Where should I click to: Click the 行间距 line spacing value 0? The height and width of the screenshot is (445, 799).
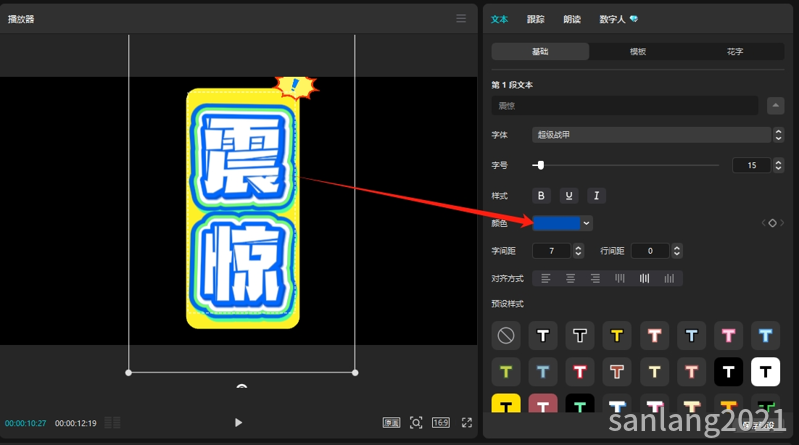(650, 251)
